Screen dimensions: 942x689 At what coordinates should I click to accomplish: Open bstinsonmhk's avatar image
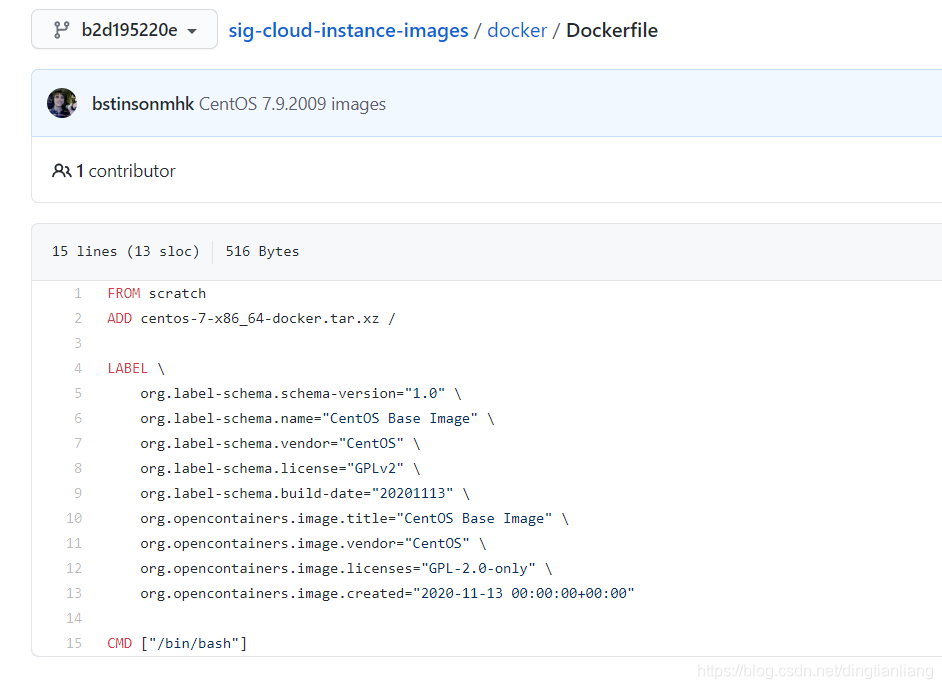tap(62, 103)
